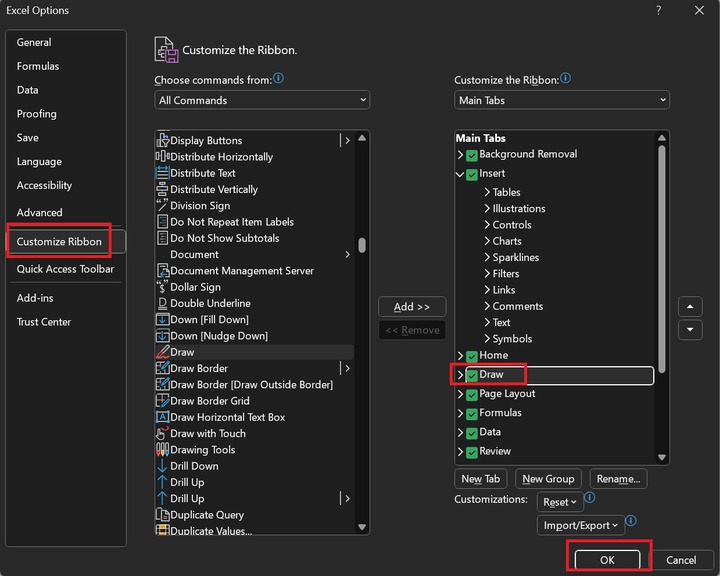This screenshot has height=576, width=720.
Task: Switch to the Formulas options category
Action: coord(38,66)
